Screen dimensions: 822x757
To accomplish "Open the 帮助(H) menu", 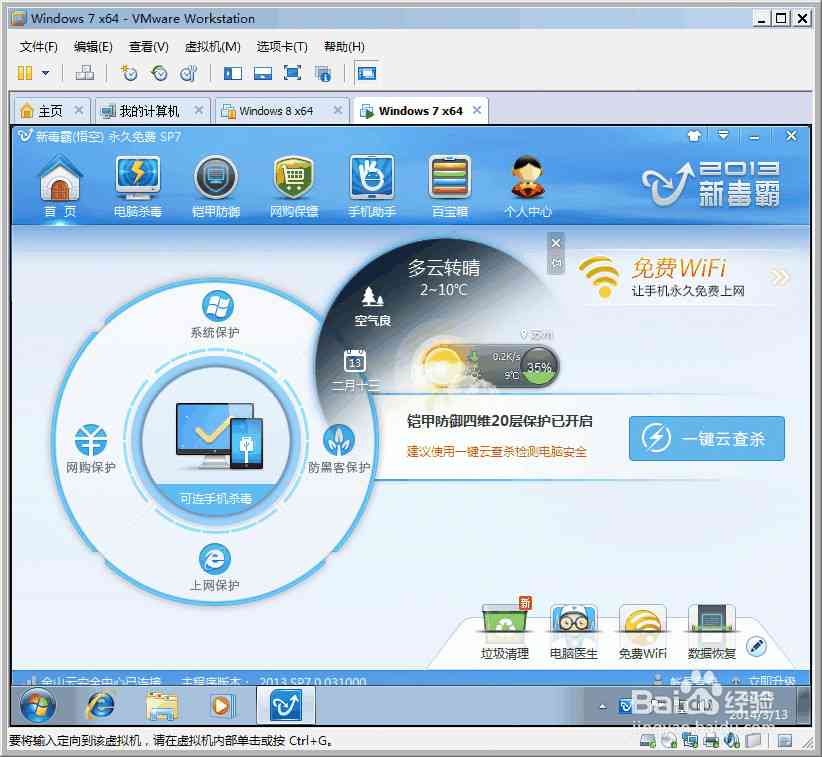I will click(344, 47).
